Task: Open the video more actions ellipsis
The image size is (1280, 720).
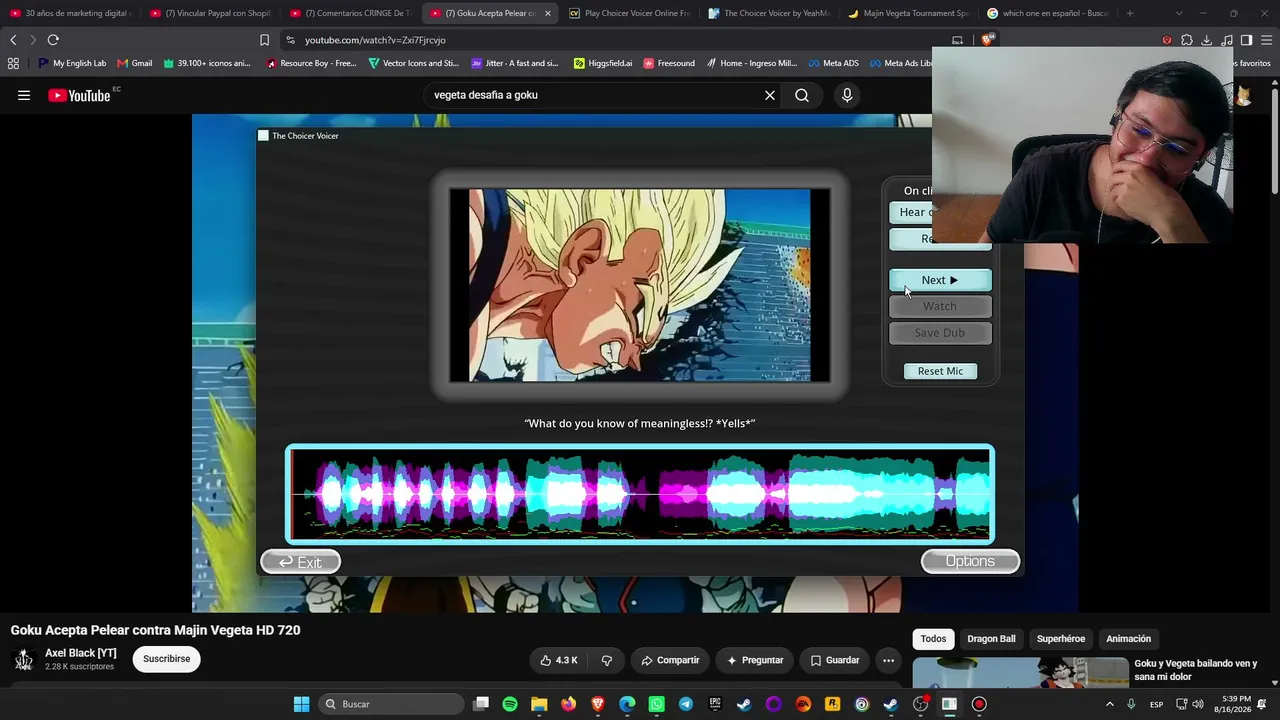Action: click(x=888, y=660)
